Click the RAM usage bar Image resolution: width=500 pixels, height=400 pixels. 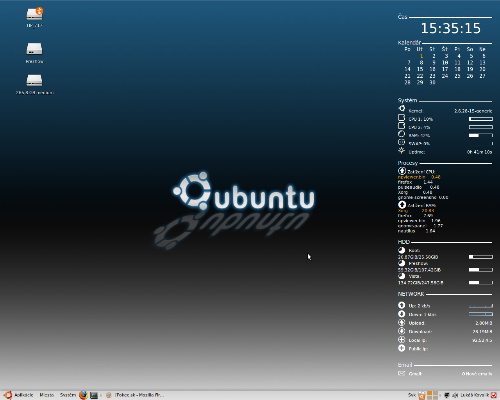(x=481, y=135)
